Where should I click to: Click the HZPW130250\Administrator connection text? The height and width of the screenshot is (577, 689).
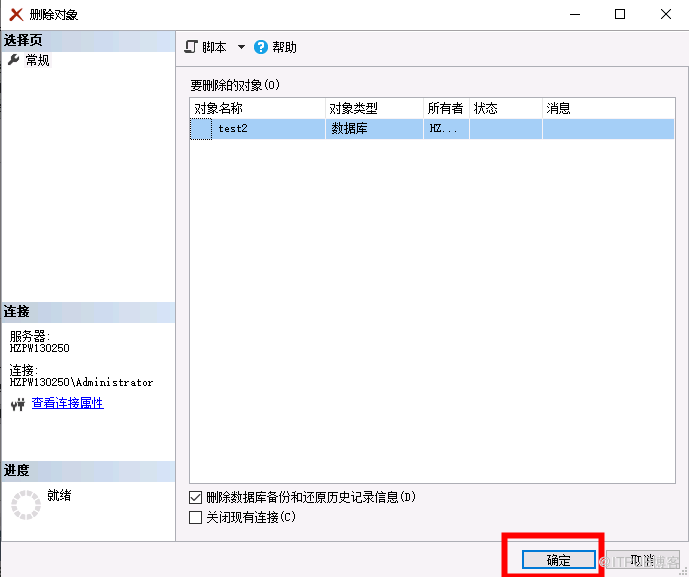[x=81, y=382]
